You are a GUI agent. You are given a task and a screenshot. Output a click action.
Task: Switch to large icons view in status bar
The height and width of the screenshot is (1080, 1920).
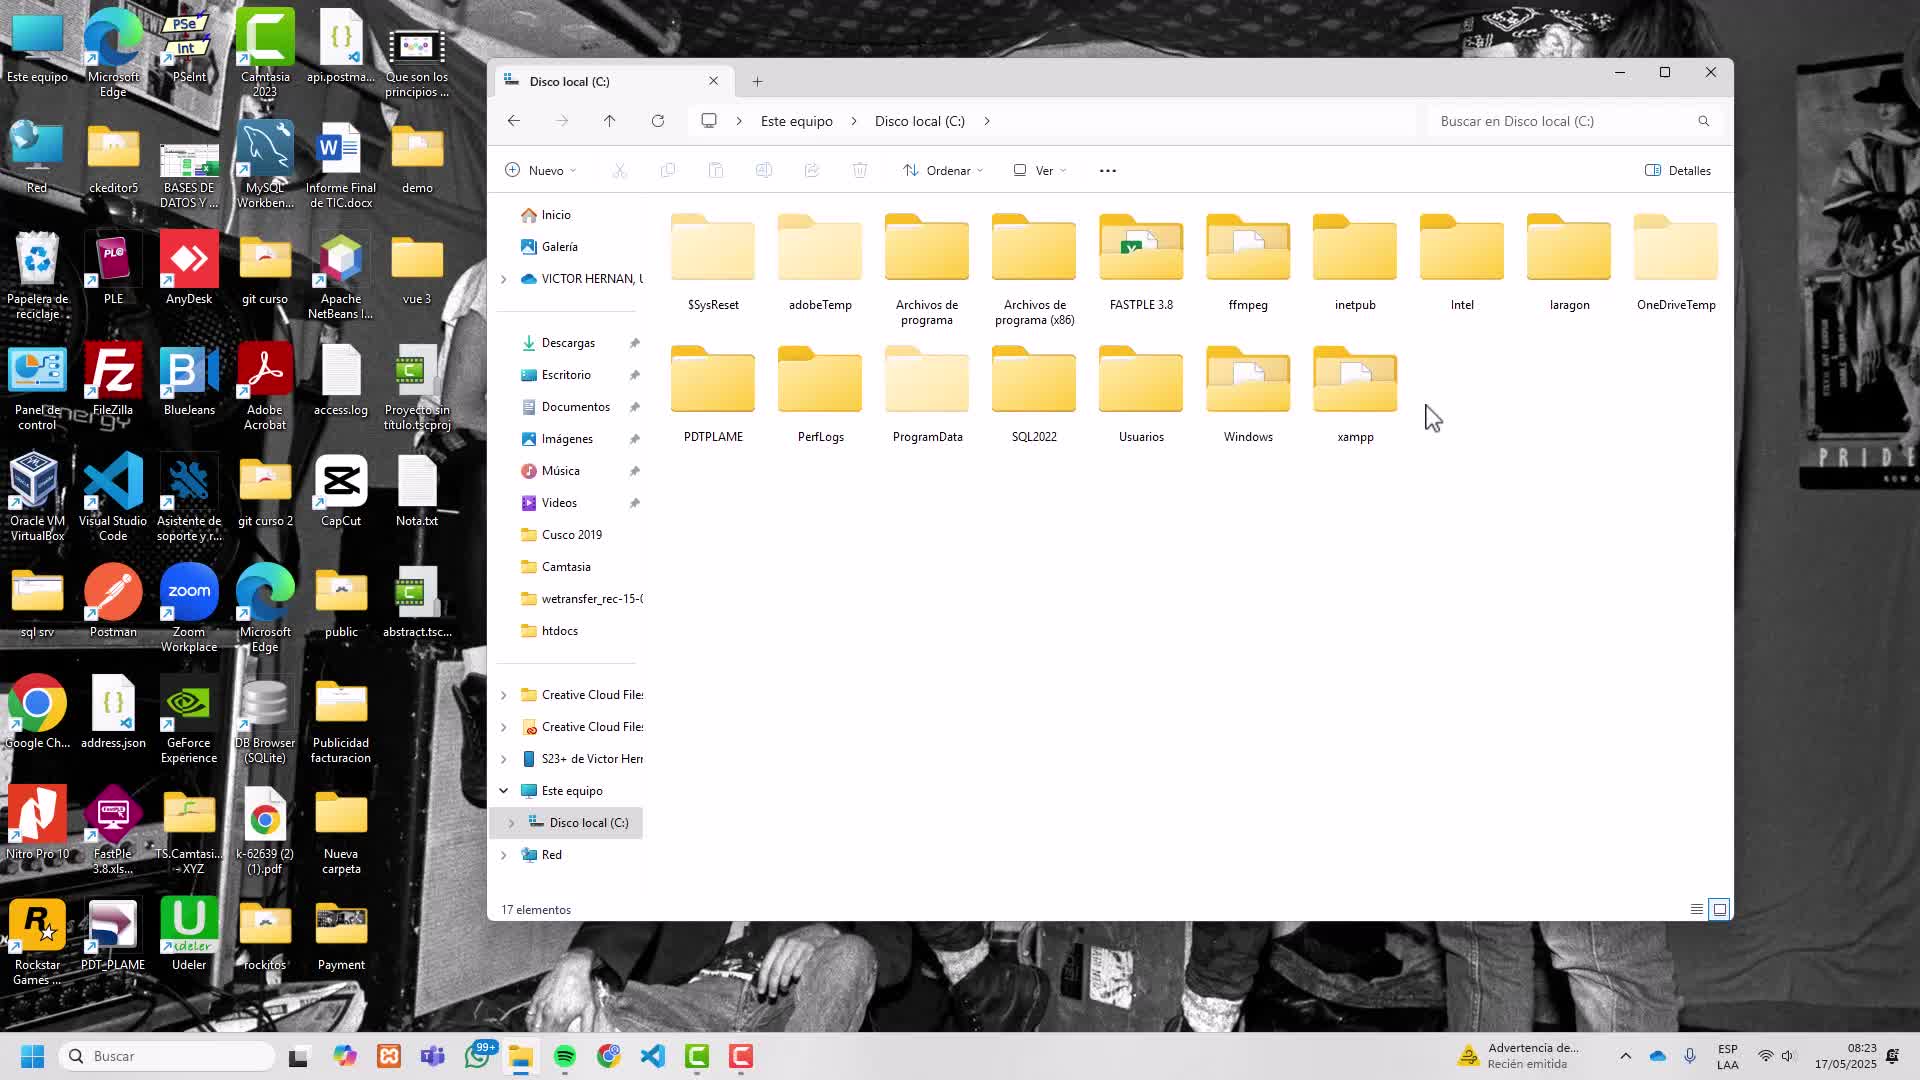click(1719, 909)
